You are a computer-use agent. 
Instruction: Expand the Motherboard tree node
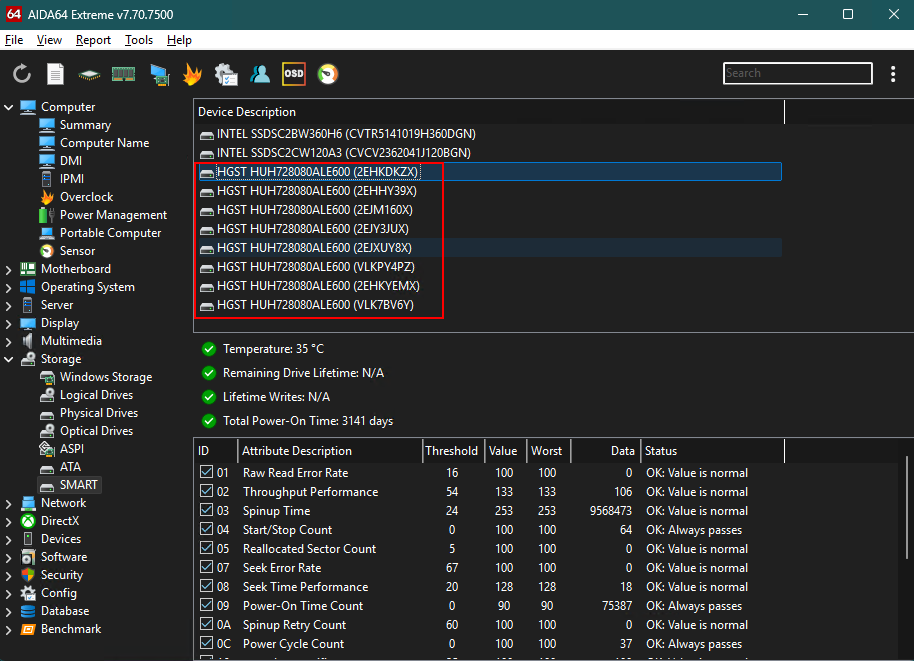[x=9, y=269]
